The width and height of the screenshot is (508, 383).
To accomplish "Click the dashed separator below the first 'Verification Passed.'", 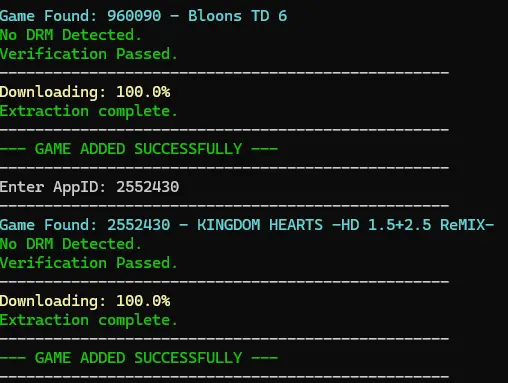I will coord(224,72).
